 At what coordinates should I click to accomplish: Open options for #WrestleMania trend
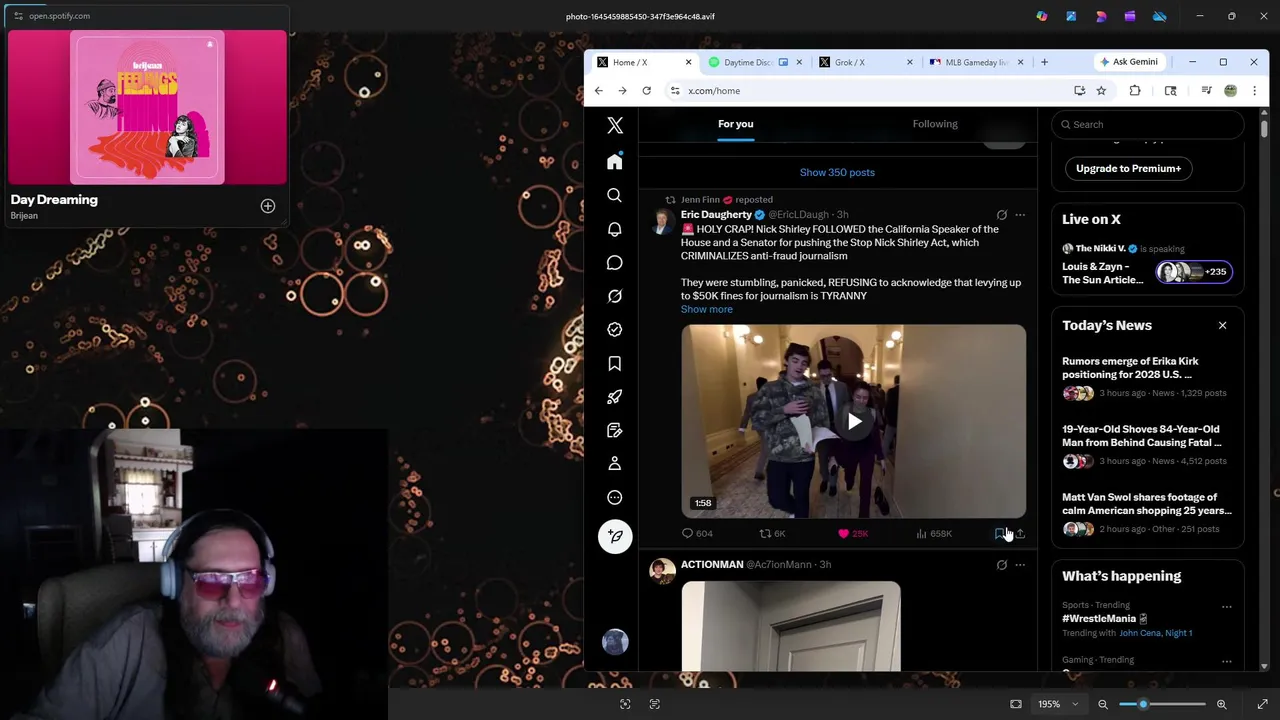(1226, 607)
